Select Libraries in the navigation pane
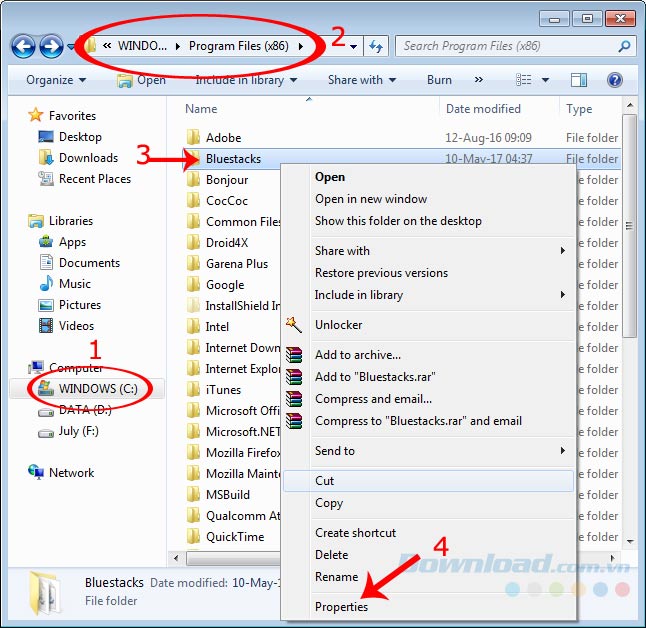Screen dimensions: 646x628 tap(71, 221)
